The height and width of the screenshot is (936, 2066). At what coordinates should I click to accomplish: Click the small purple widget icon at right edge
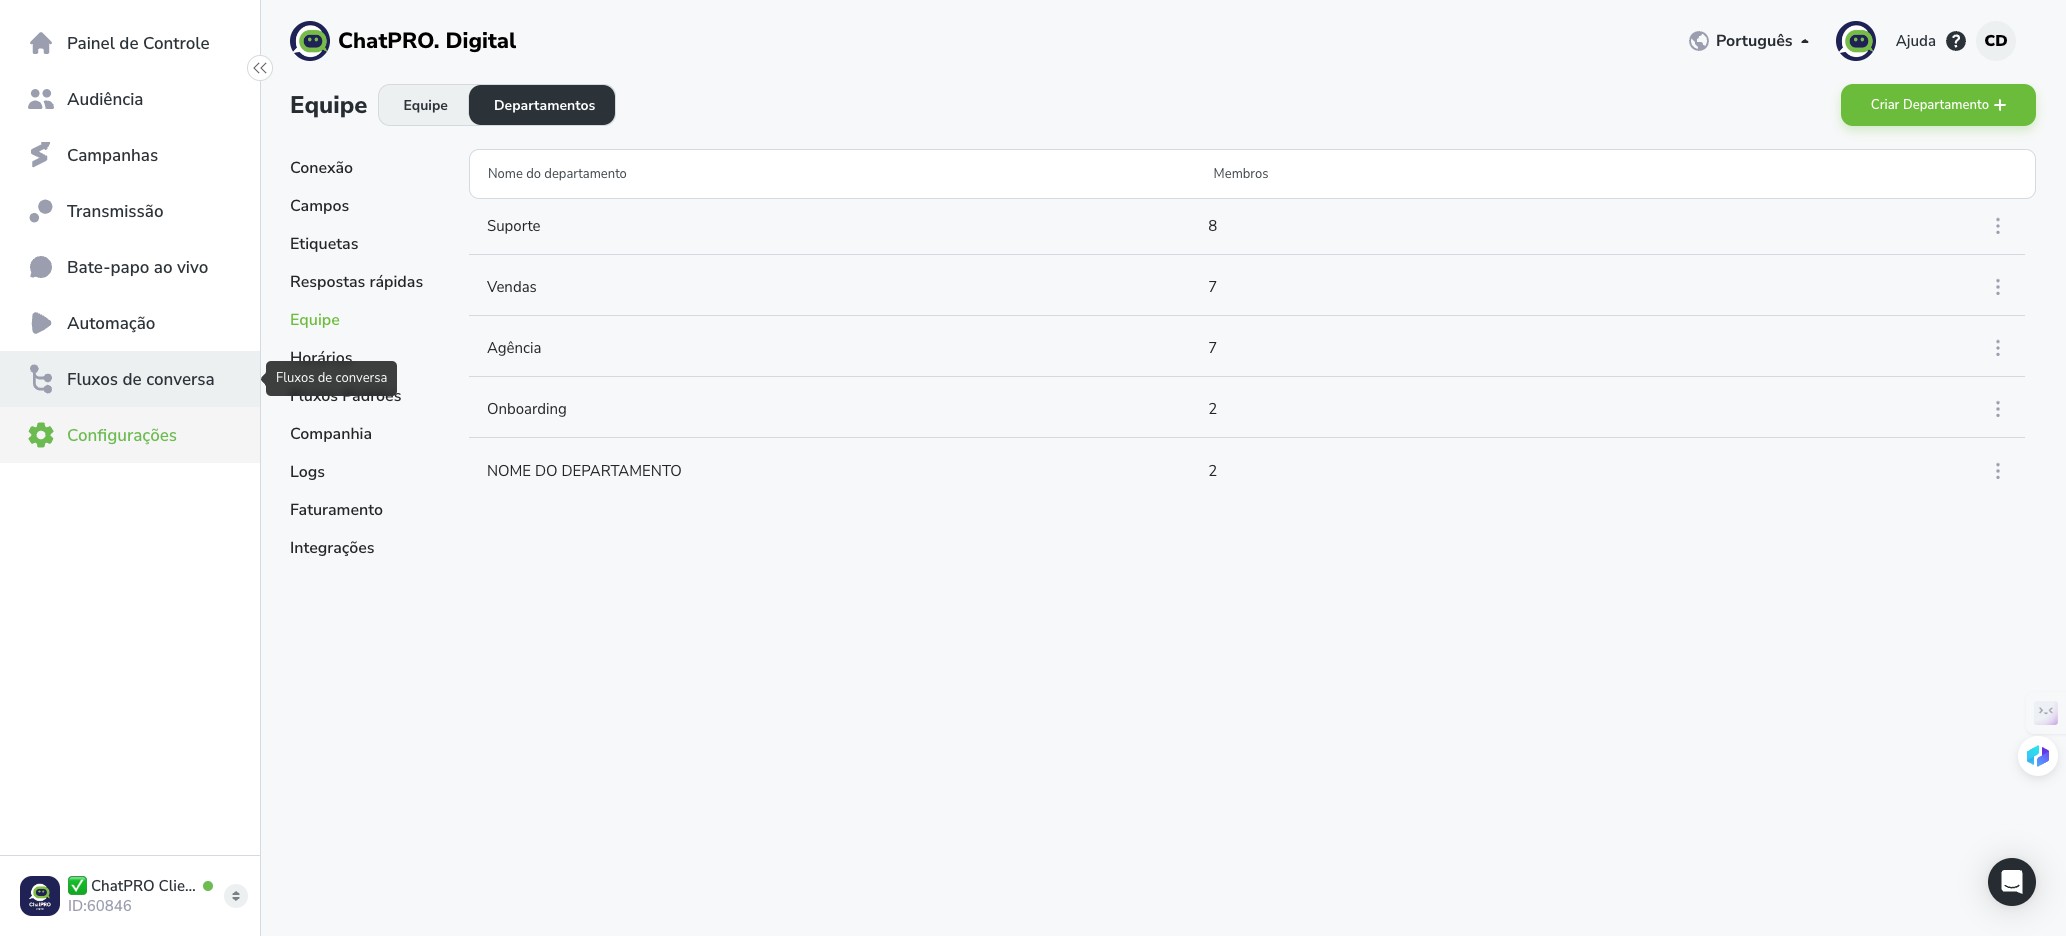click(2046, 712)
